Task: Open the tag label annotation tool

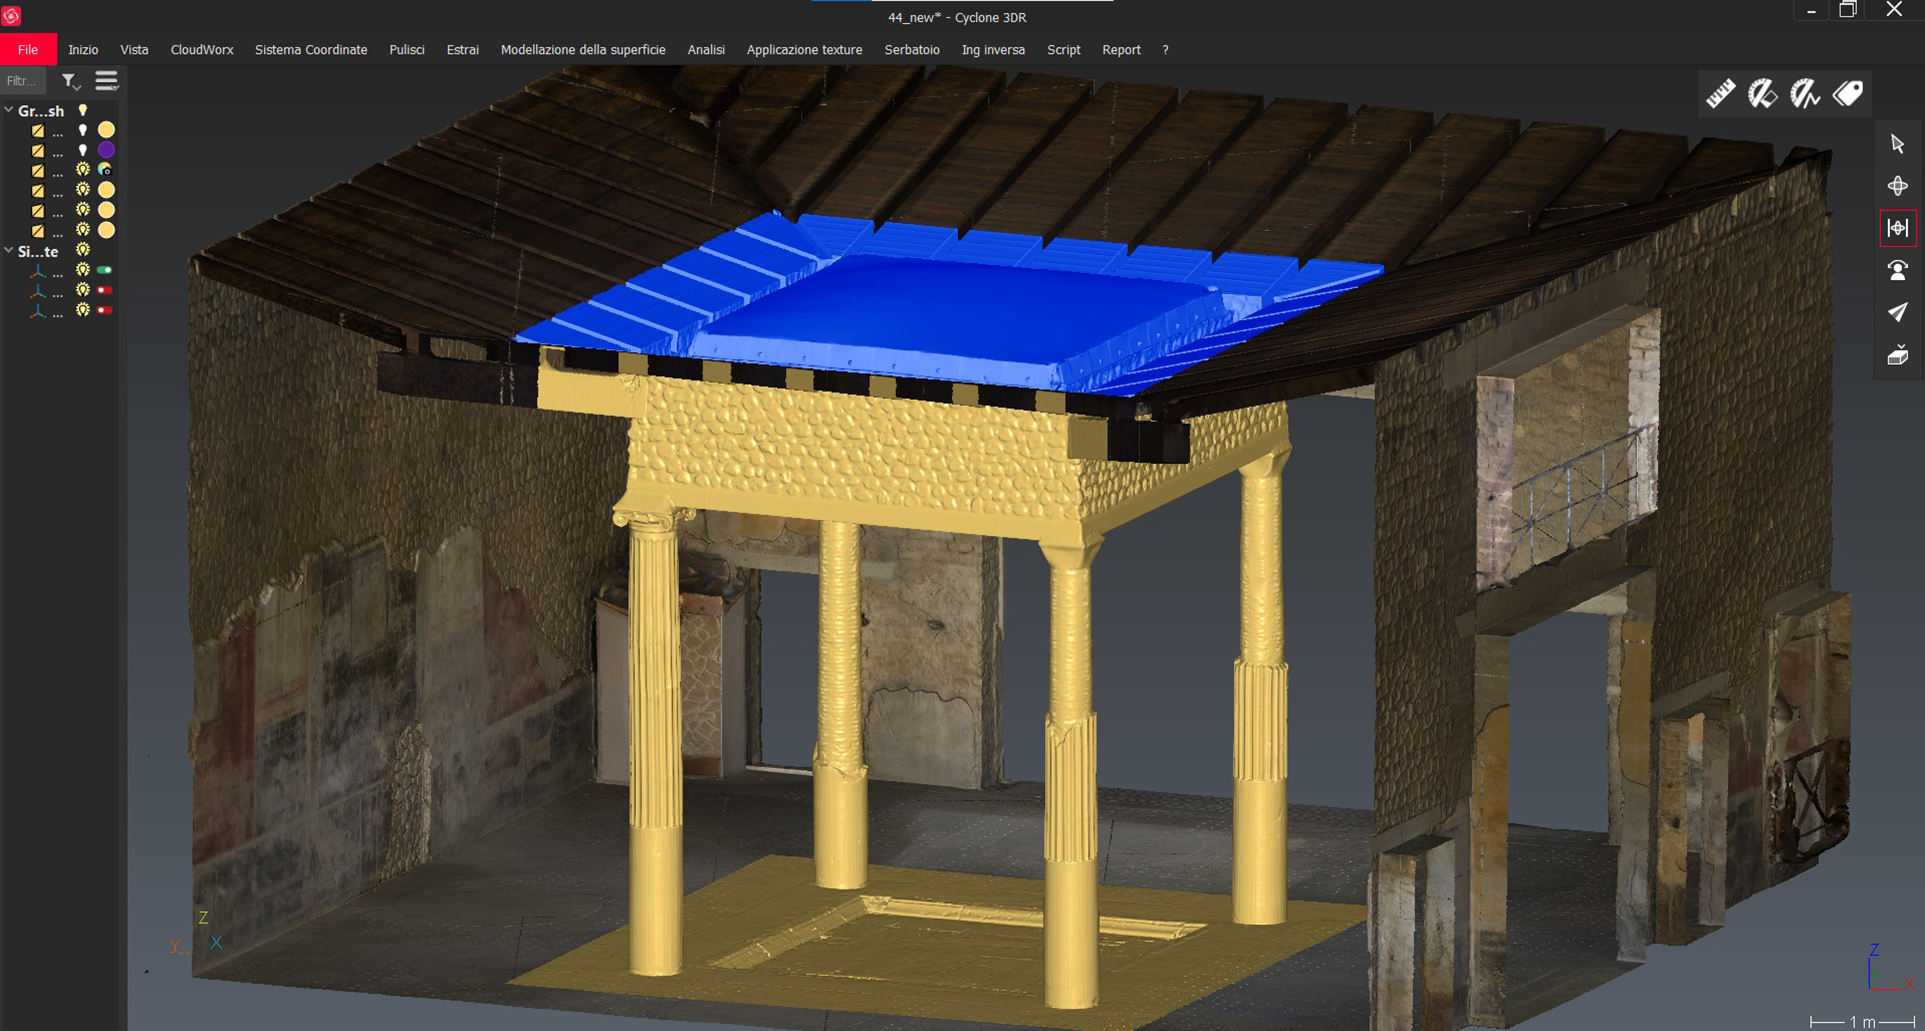Action: point(1847,94)
